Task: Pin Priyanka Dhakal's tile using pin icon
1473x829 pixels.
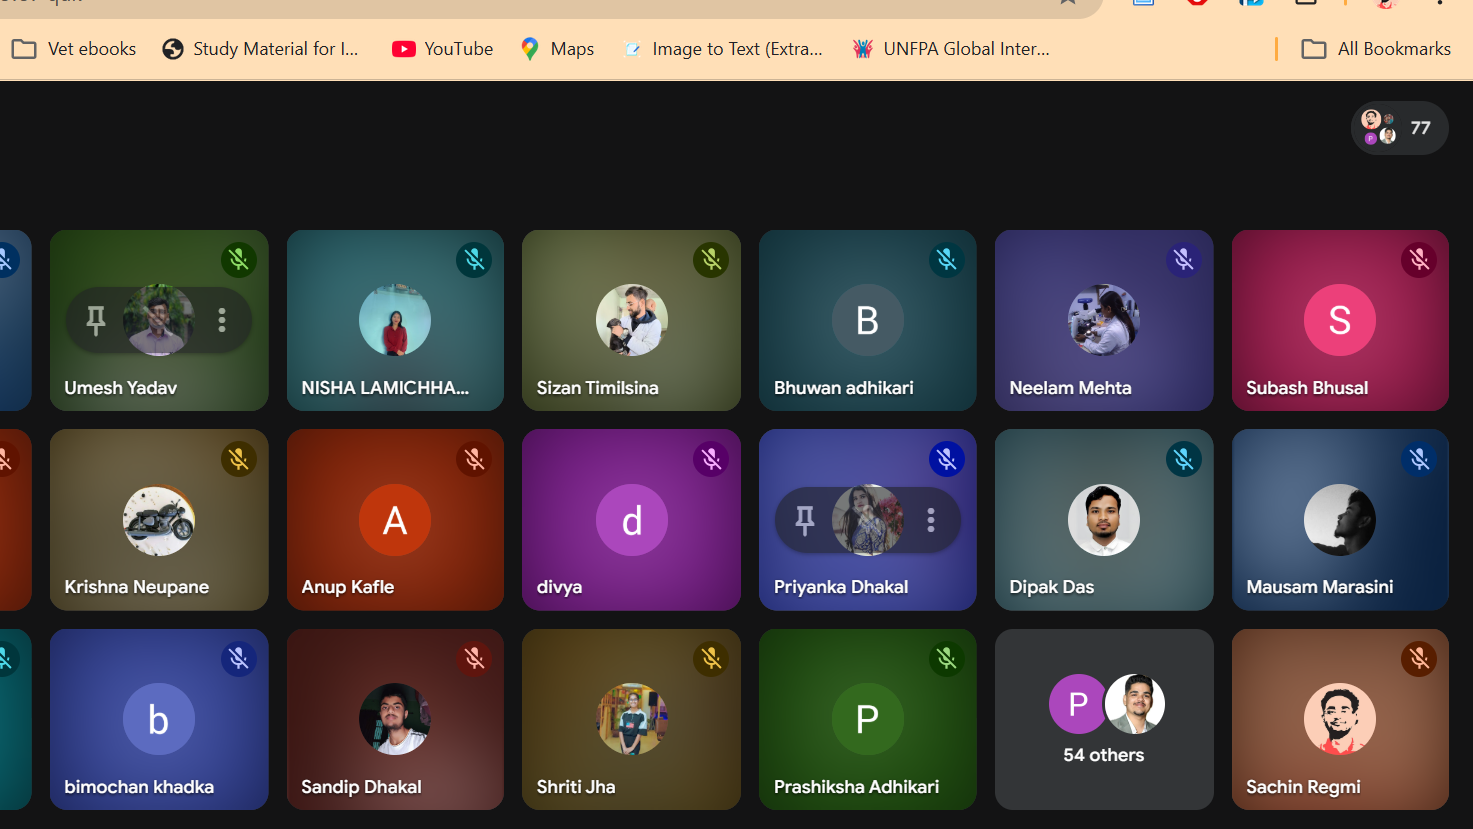Action: 805,520
